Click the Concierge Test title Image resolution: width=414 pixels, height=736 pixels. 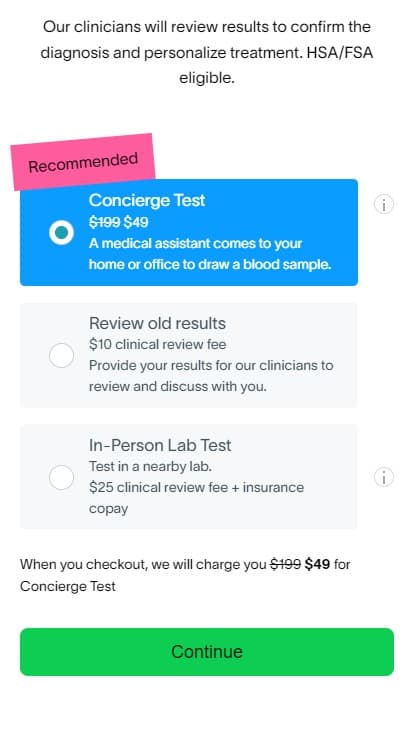click(x=147, y=200)
